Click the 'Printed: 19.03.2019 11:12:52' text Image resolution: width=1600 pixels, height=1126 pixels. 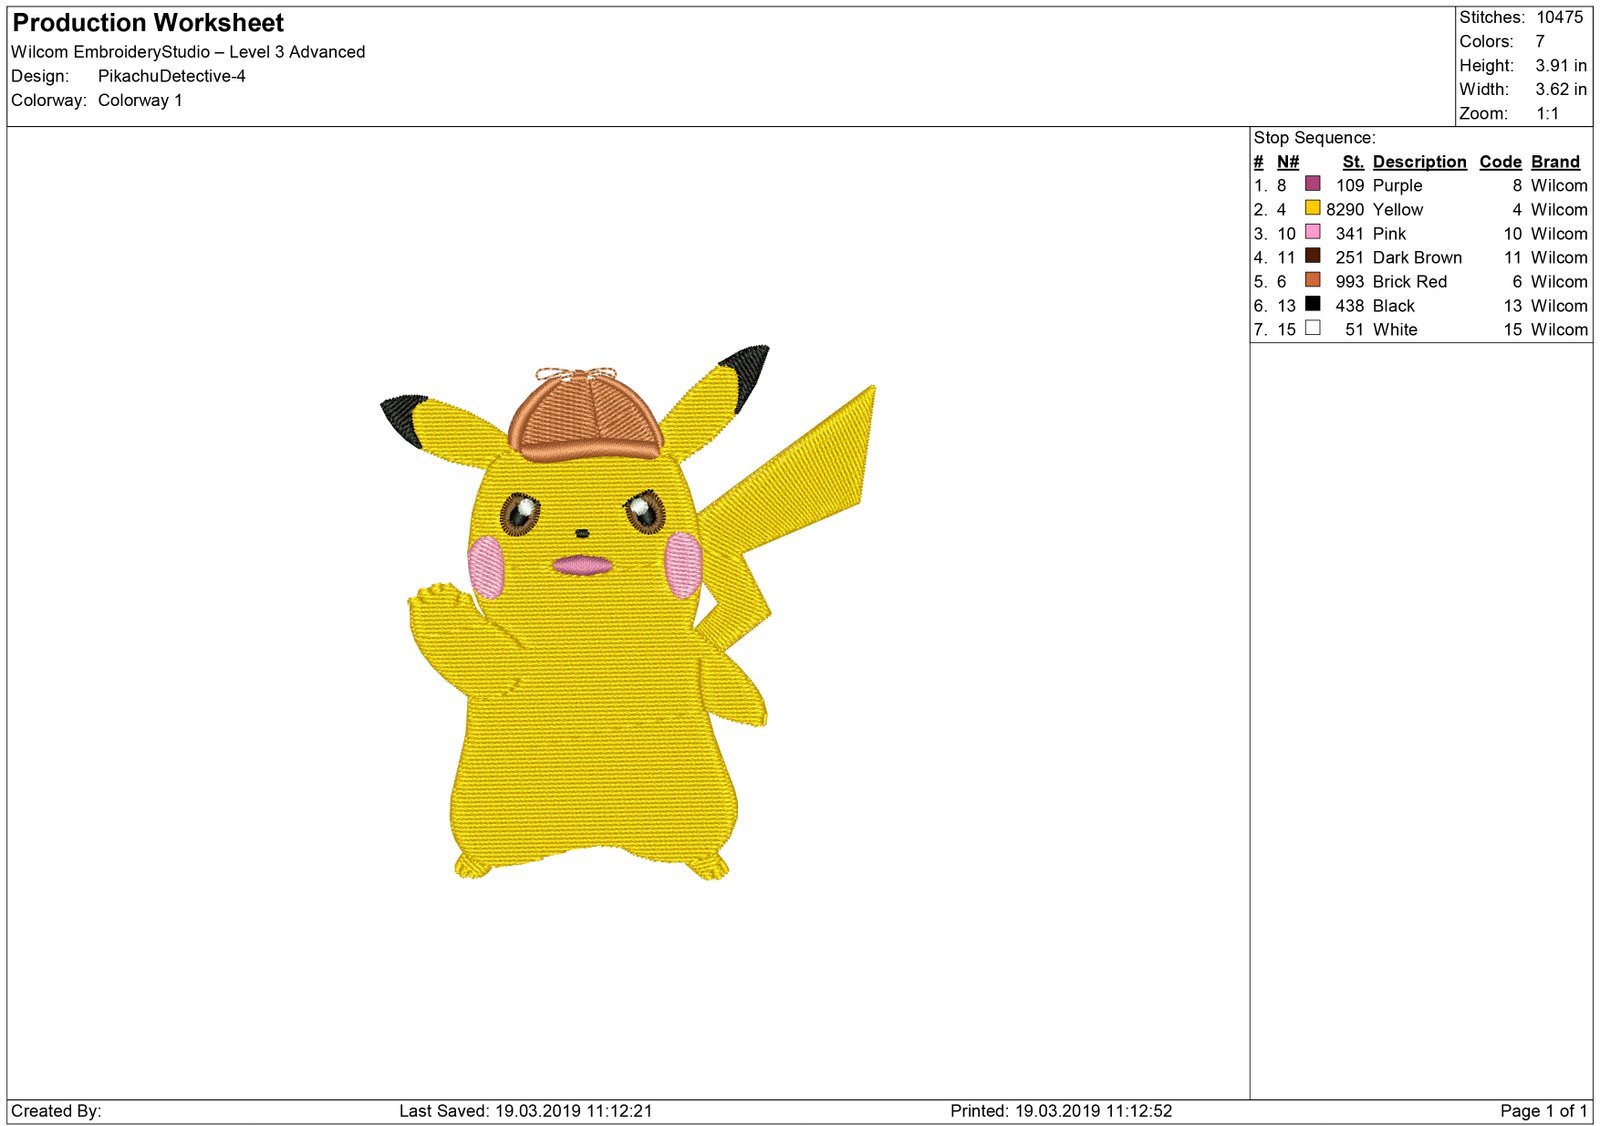click(x=1061, y=1111)
